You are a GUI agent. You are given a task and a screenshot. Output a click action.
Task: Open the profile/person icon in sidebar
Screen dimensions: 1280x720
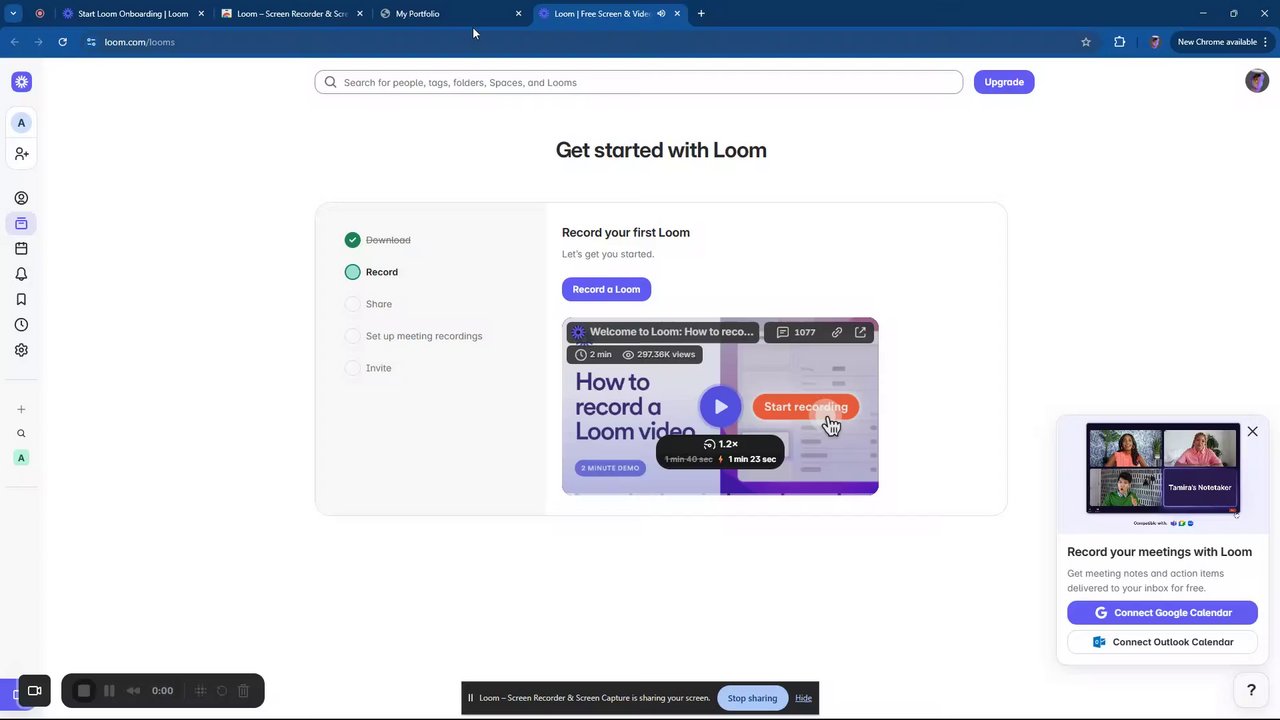pyautogui.click(x=21, y=198)
